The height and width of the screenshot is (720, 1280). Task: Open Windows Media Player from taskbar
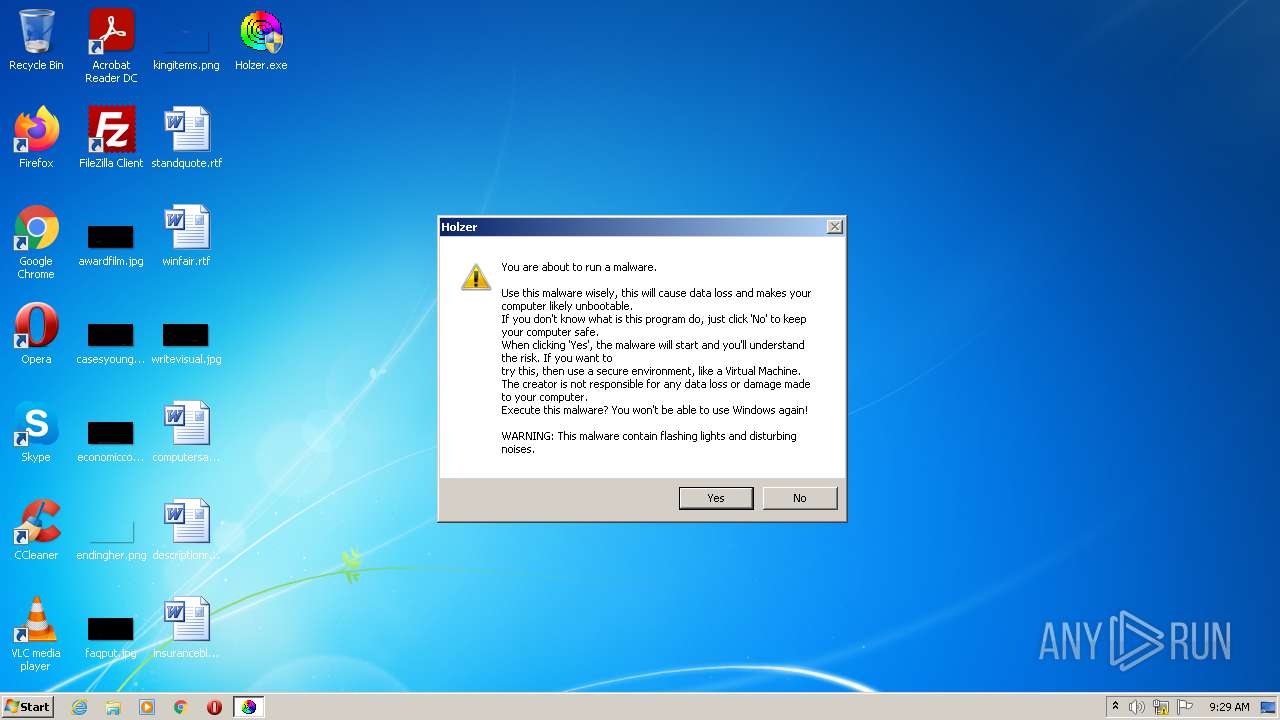(147, 707)
